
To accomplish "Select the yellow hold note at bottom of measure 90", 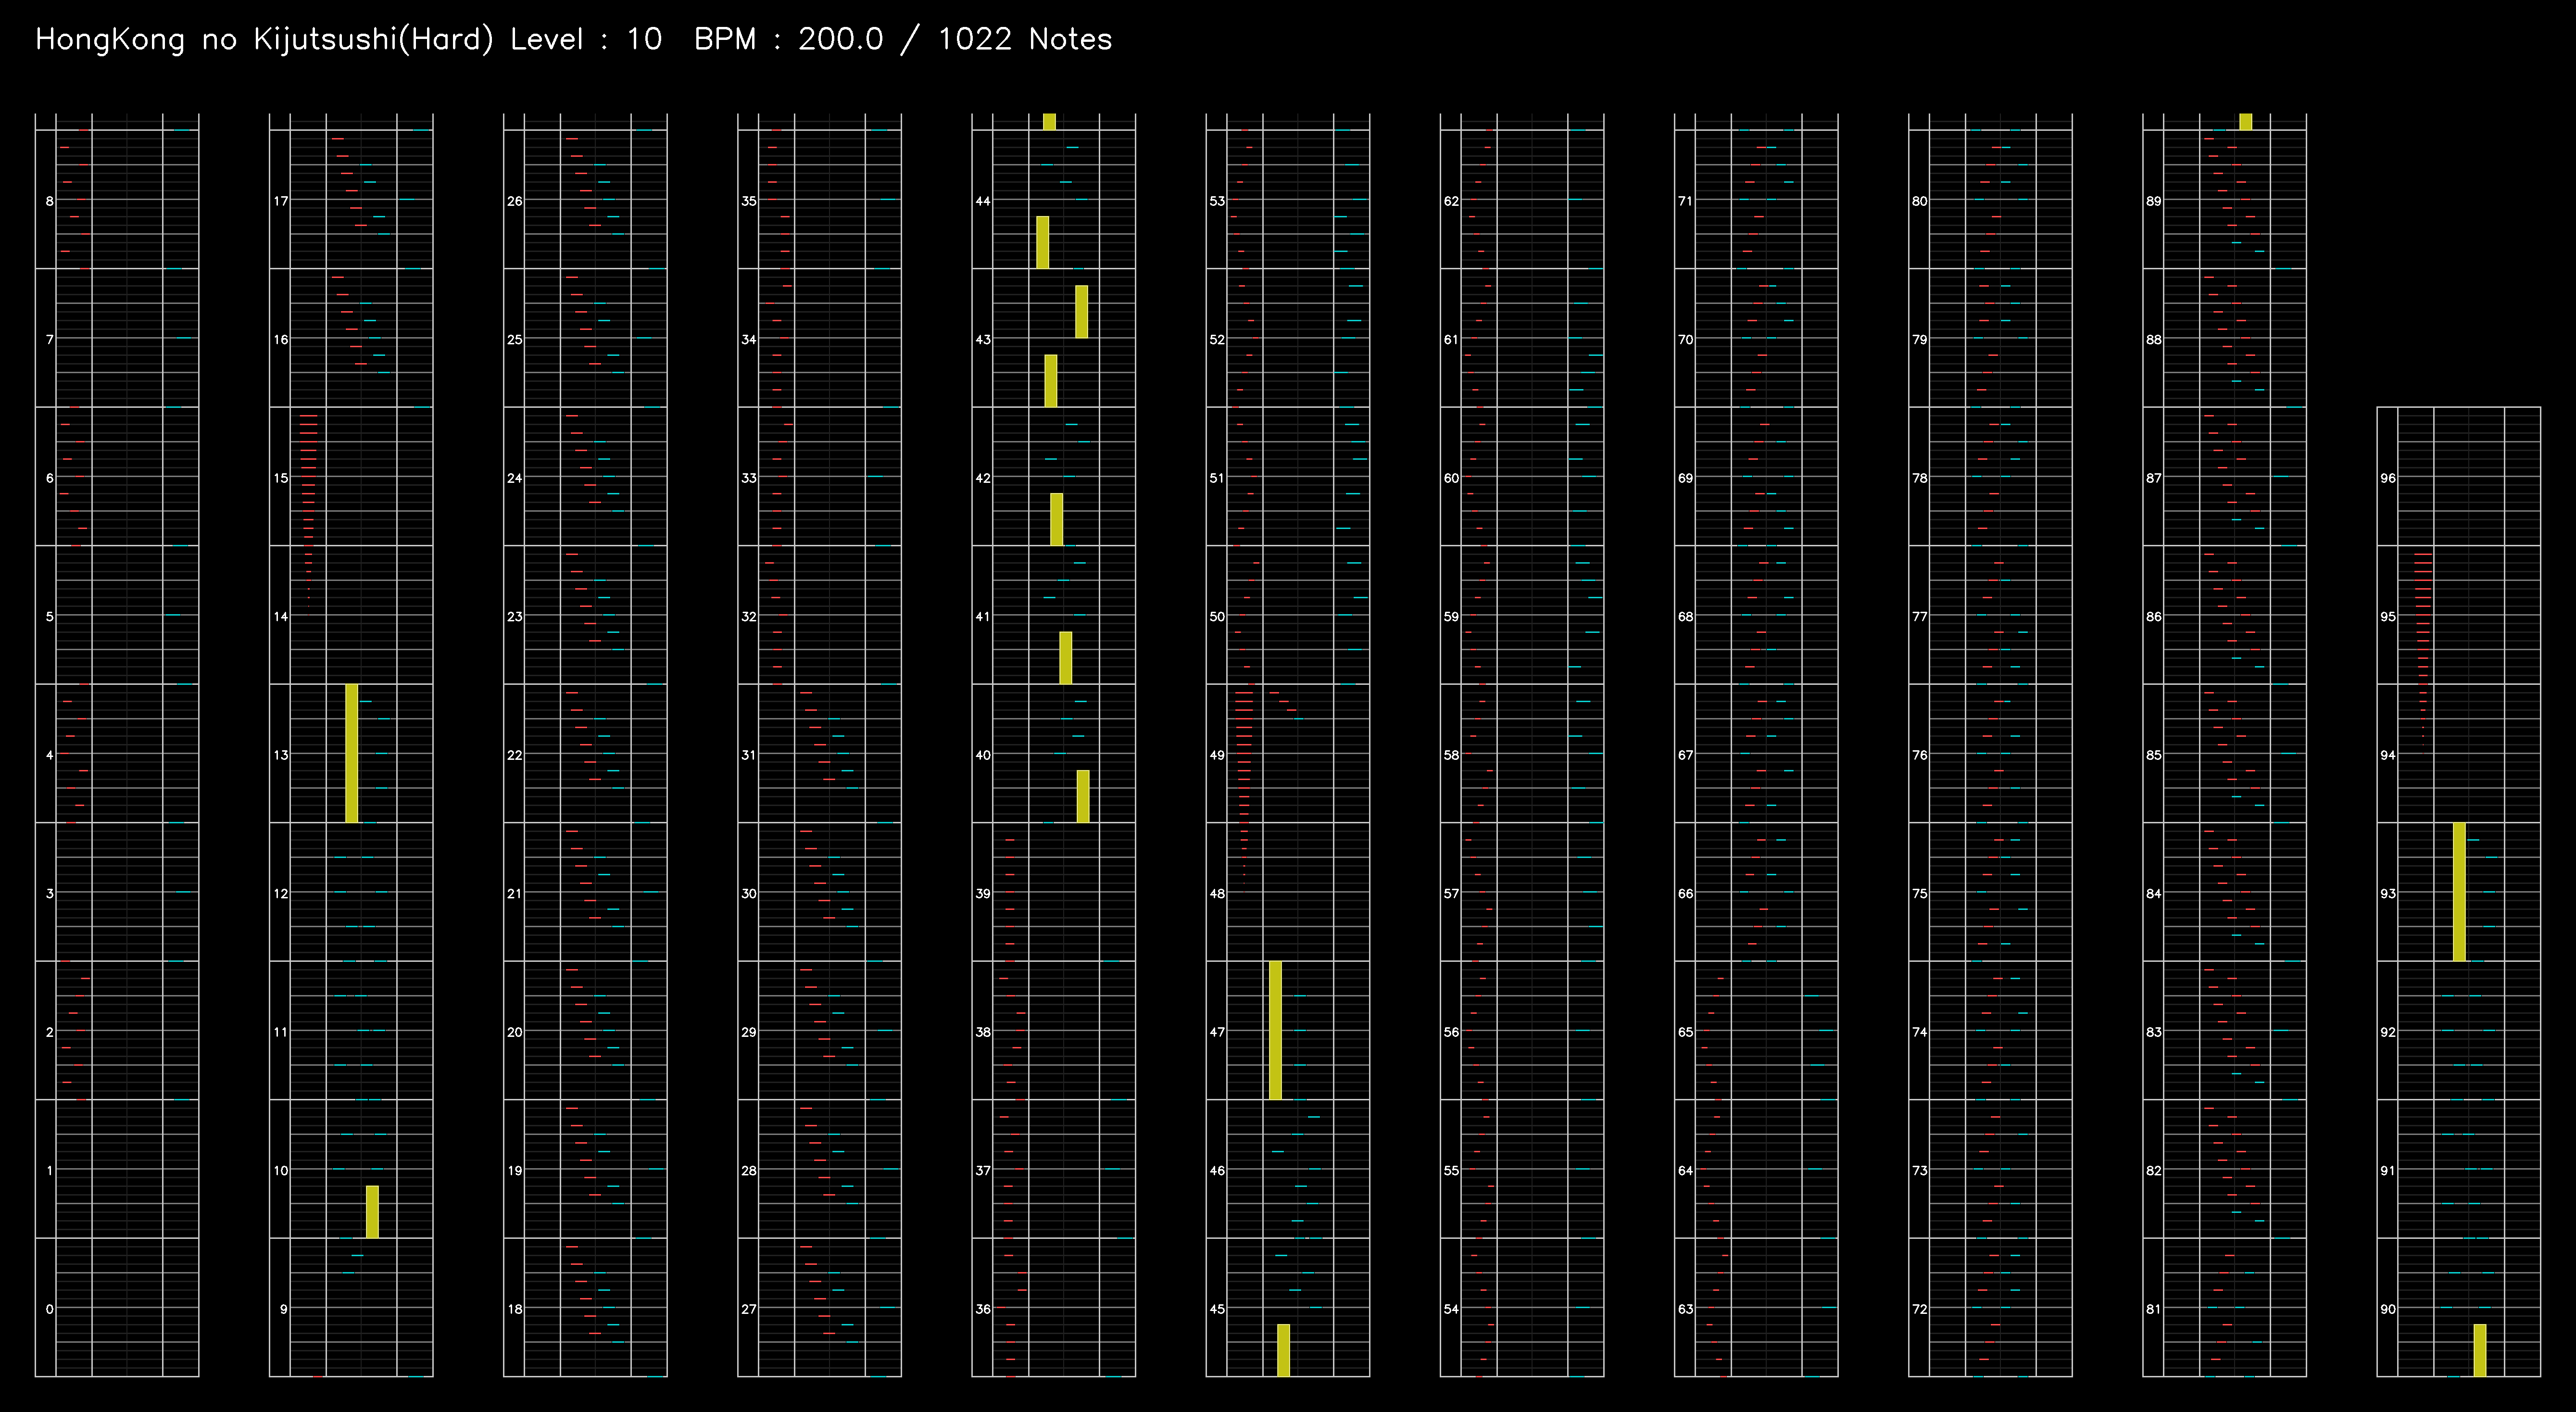I will pyautogui.click(x=2480, y=1350).
